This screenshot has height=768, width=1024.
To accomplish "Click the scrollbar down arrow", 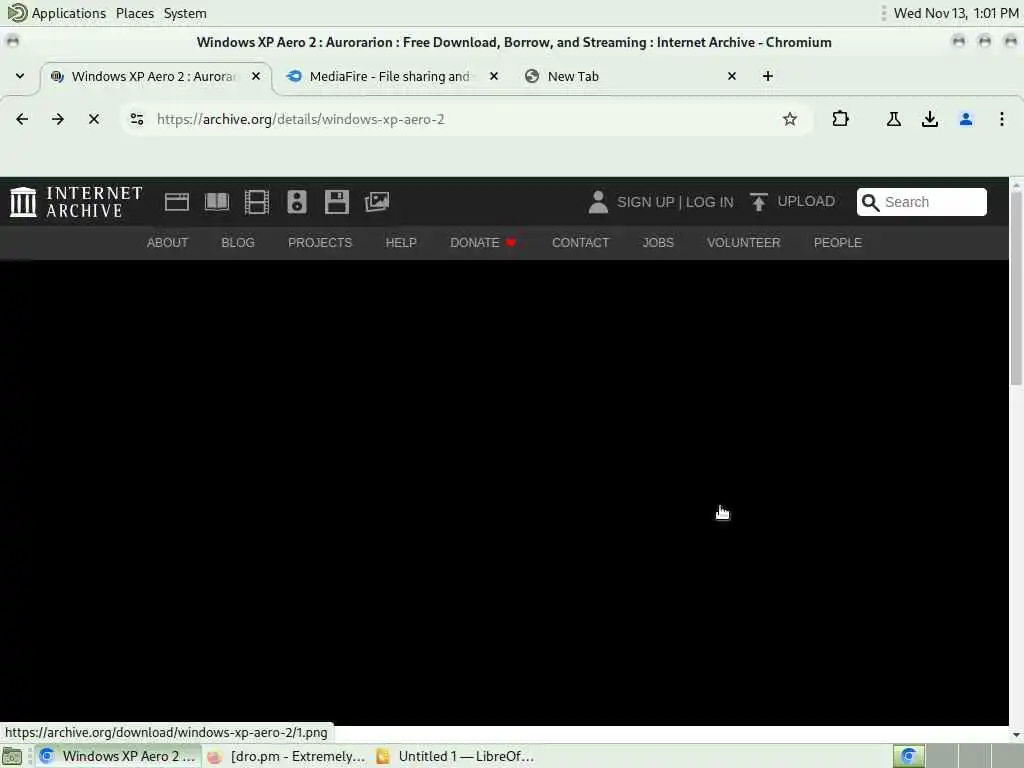I will (1016, 735).
